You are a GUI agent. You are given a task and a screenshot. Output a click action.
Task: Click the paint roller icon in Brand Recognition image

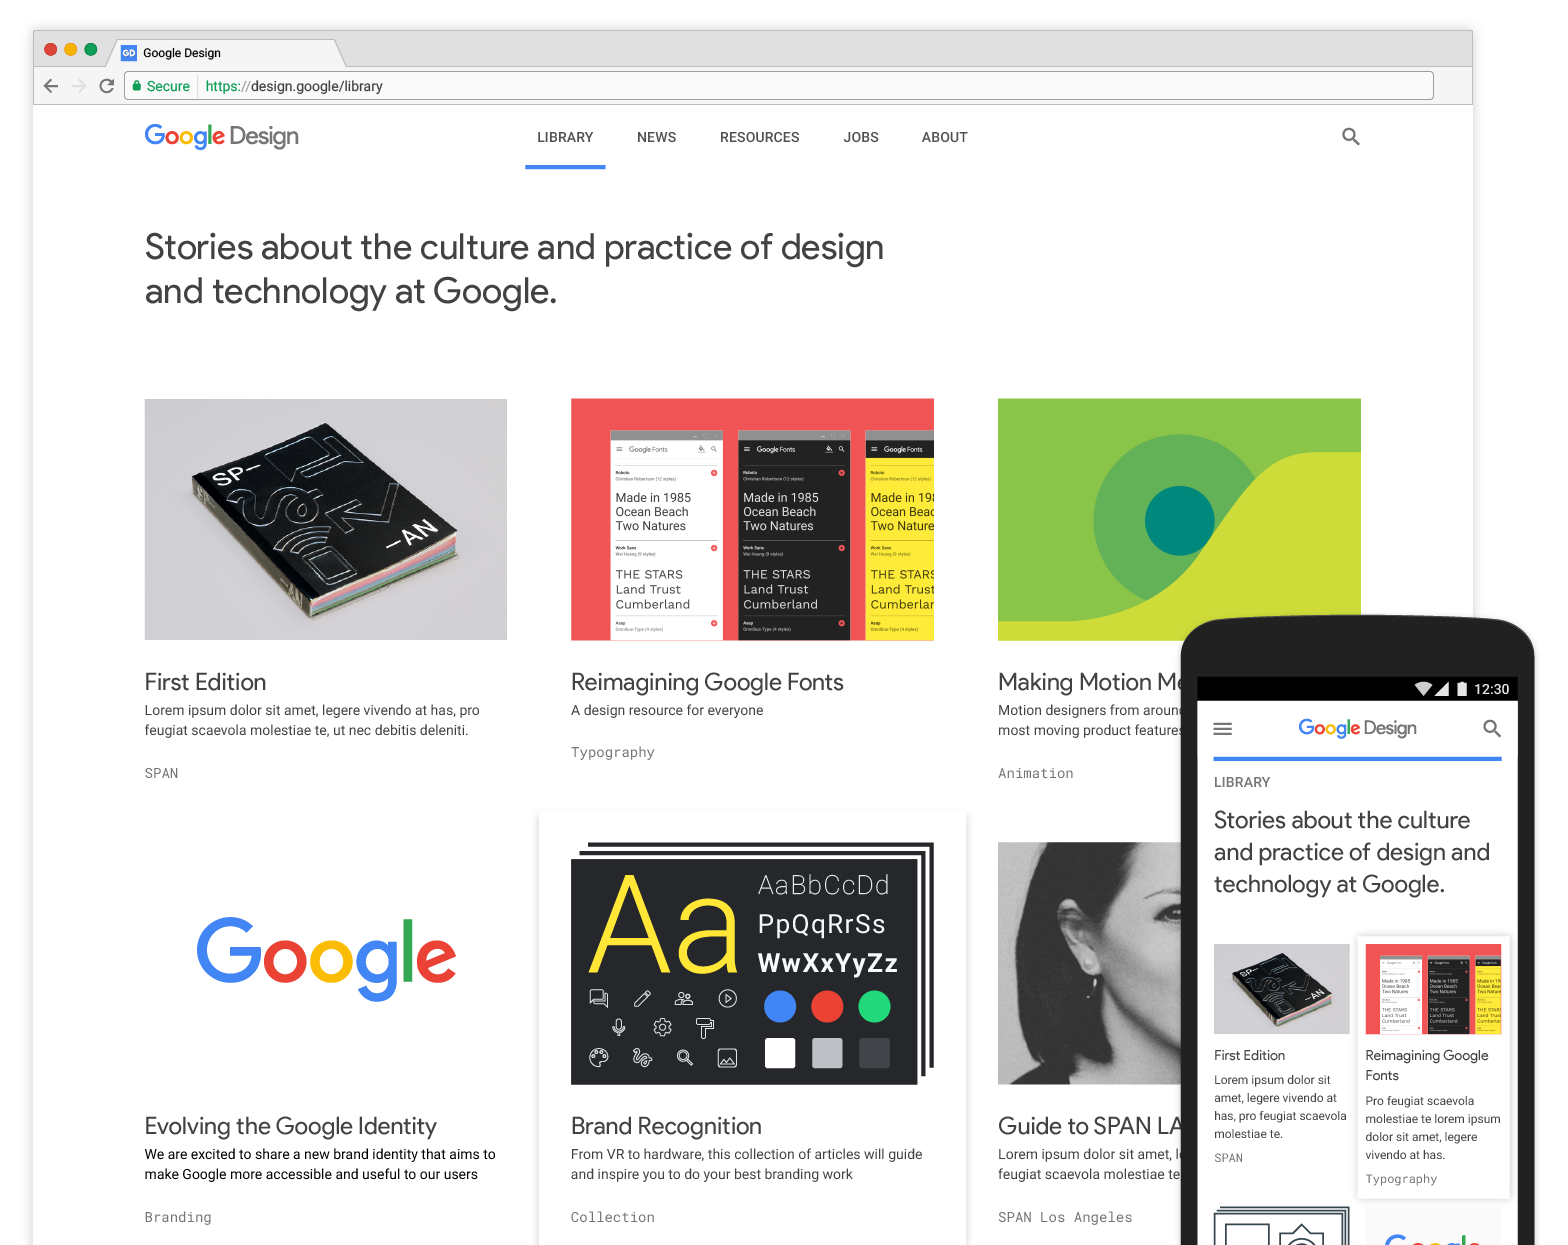click(705, 1028)
